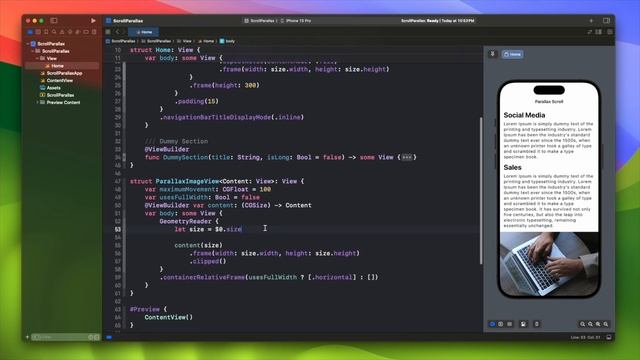Select the Home editor tab
This screenshot has width=640, height=360.
coord(144,32)
